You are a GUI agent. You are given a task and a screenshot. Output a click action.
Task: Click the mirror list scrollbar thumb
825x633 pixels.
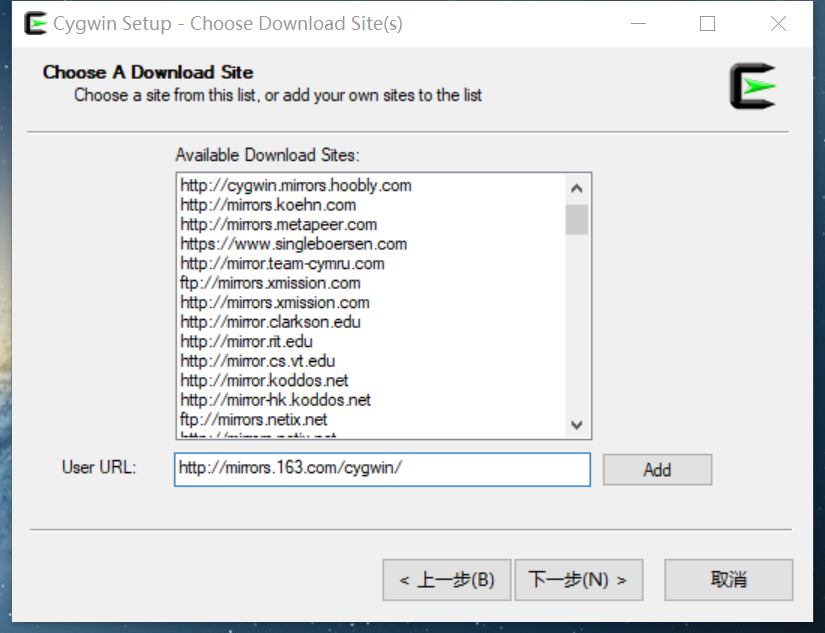[x=576, y=219]
